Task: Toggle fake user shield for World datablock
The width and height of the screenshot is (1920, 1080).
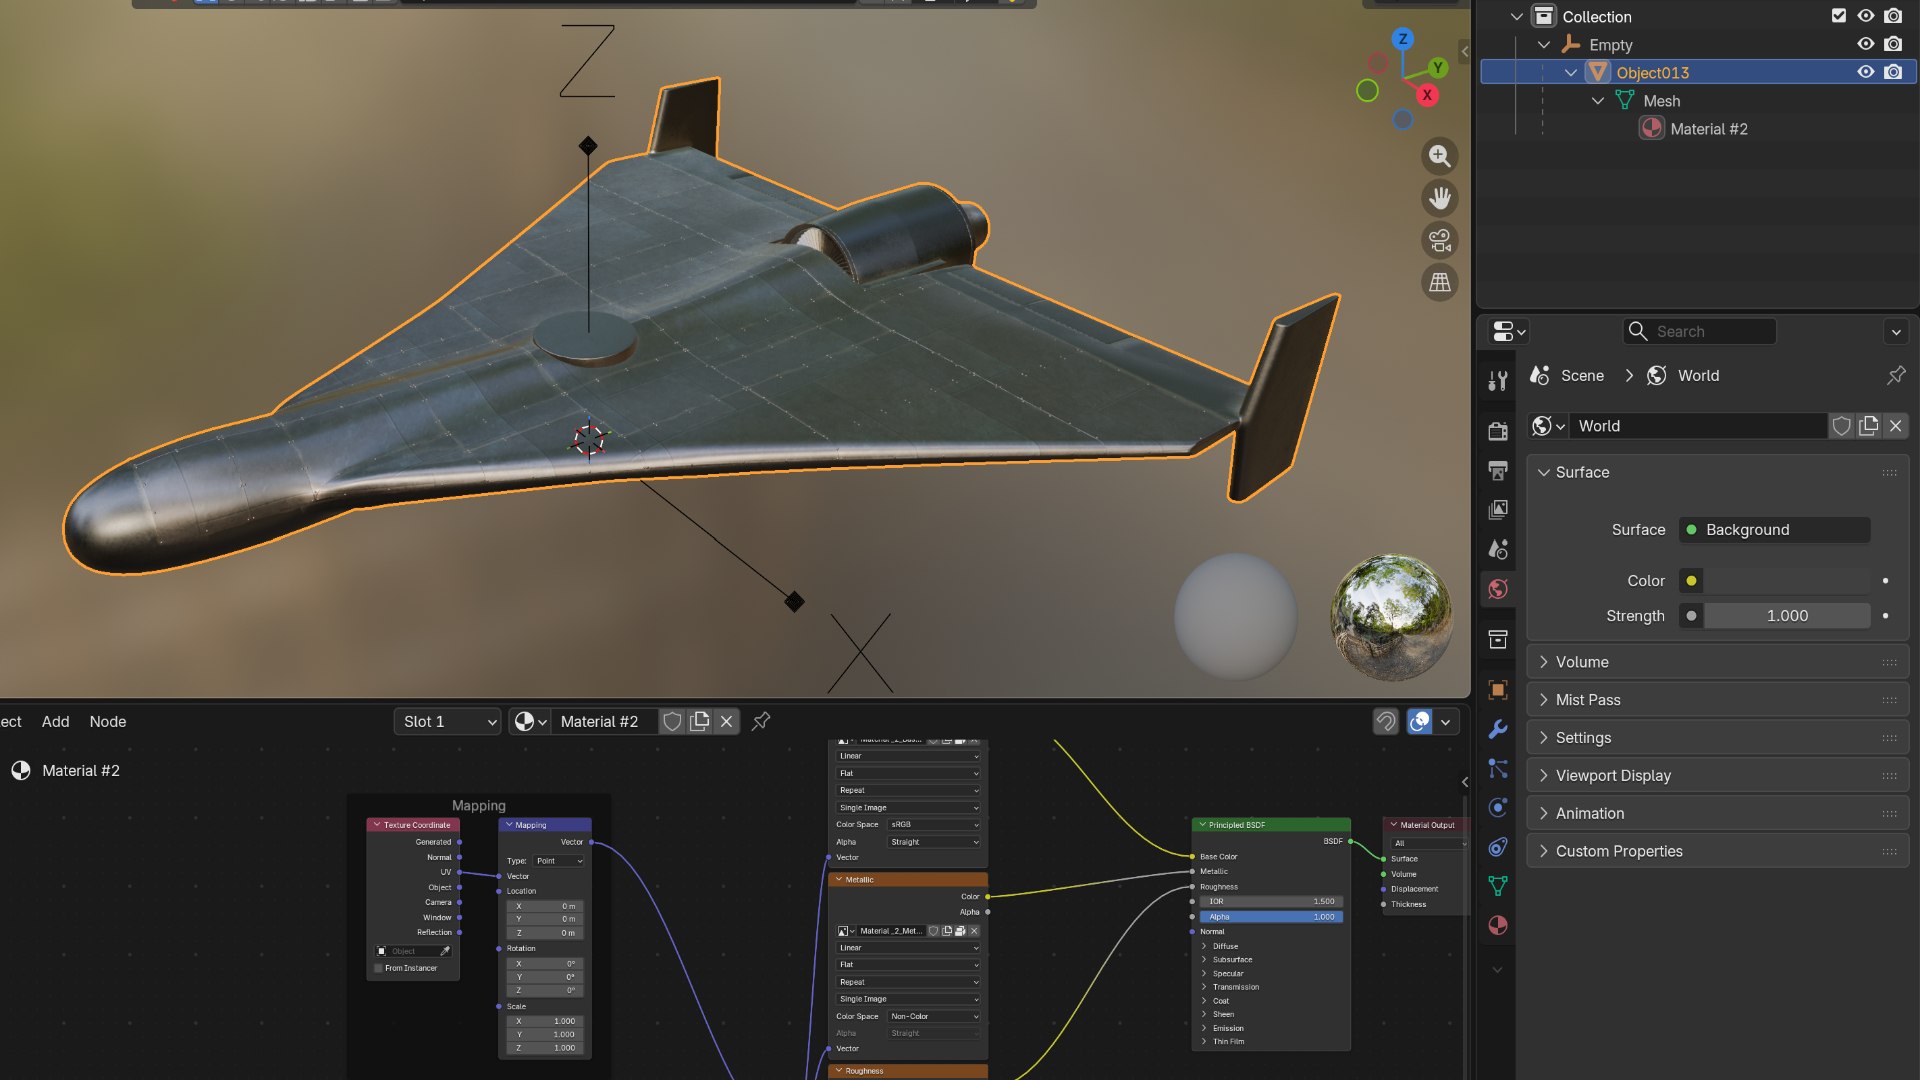Action: click(1842, 426)
